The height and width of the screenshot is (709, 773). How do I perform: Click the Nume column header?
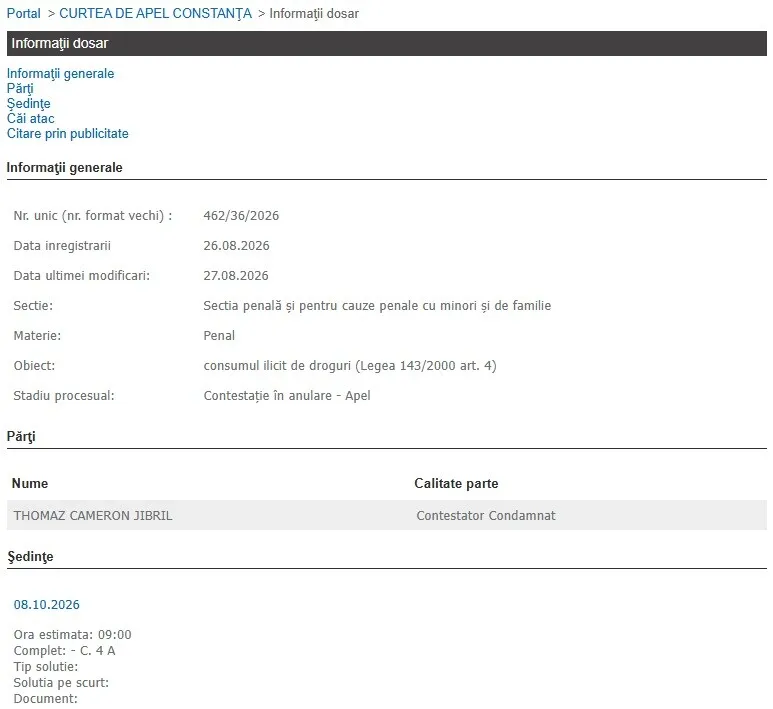pyautogui.click(x=30, y=483)
